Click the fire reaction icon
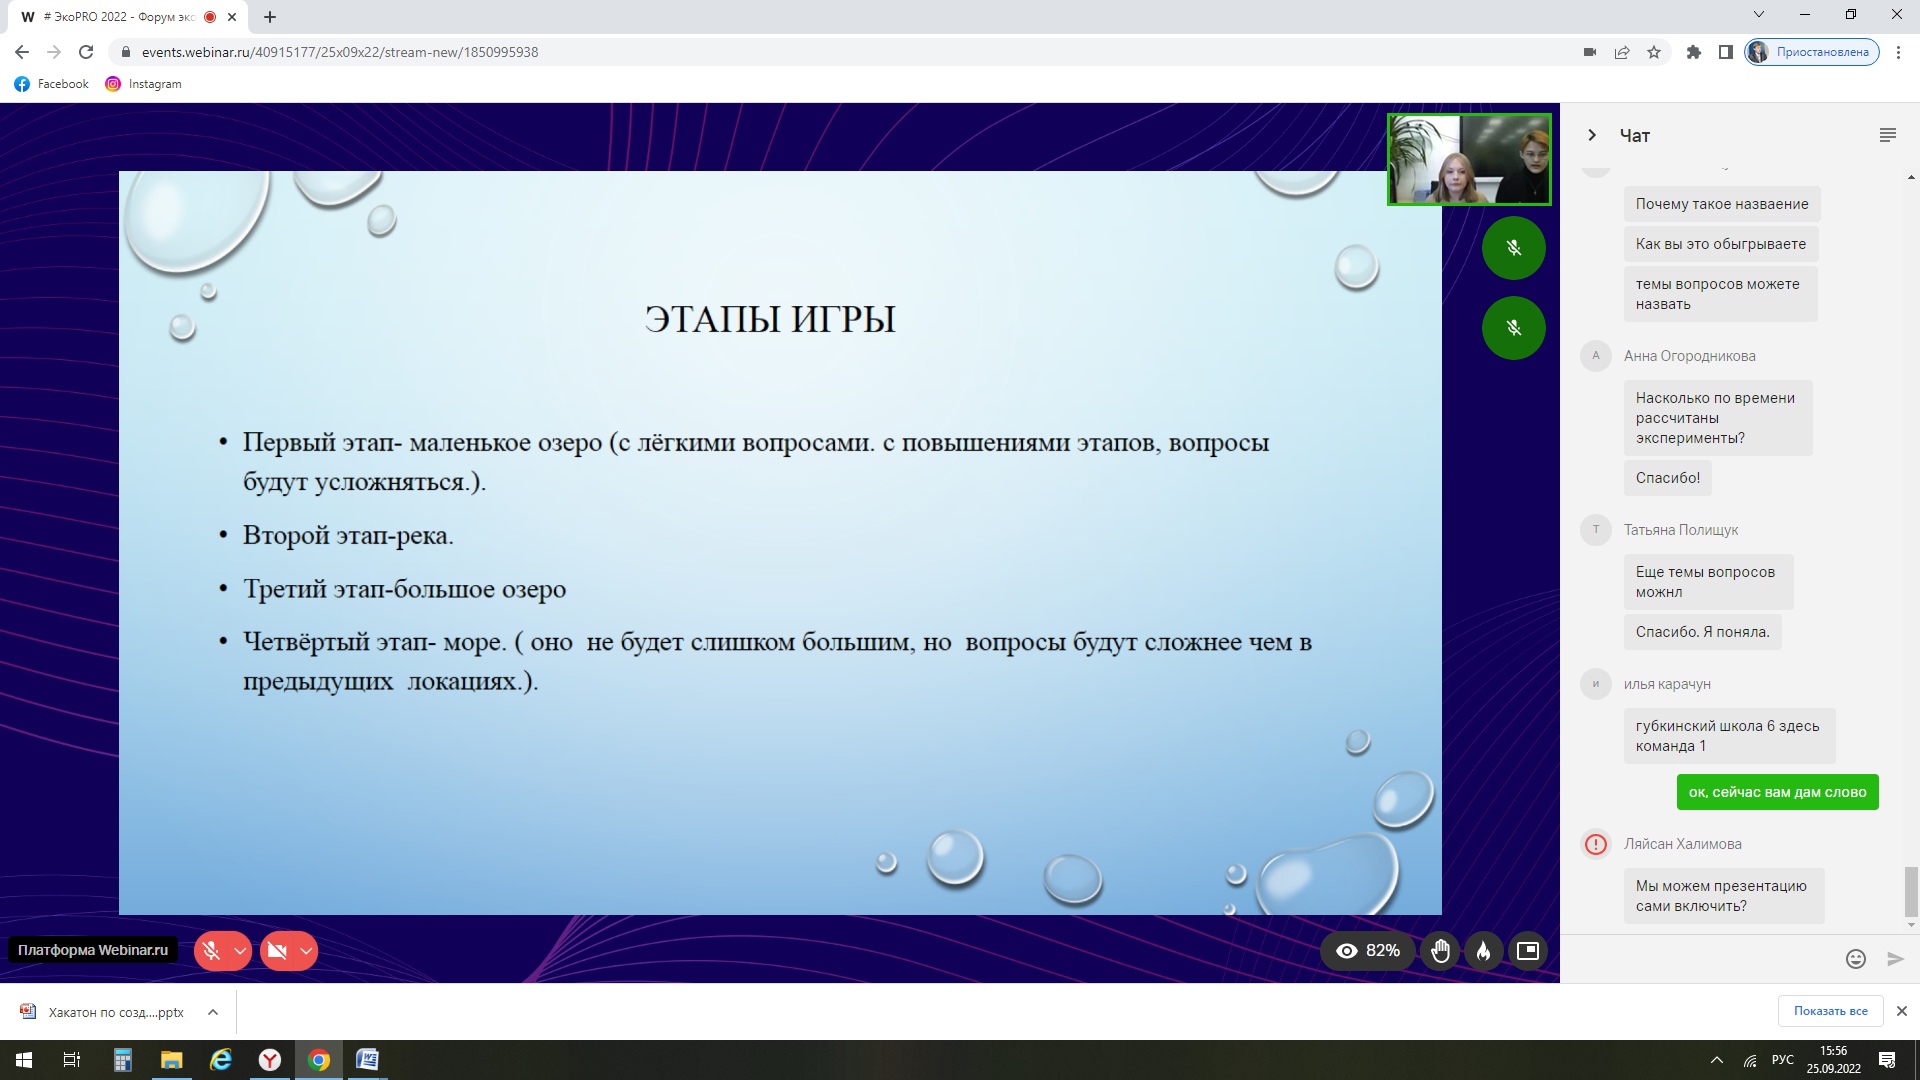The image size is (1920, 1080). (1484, 951)
